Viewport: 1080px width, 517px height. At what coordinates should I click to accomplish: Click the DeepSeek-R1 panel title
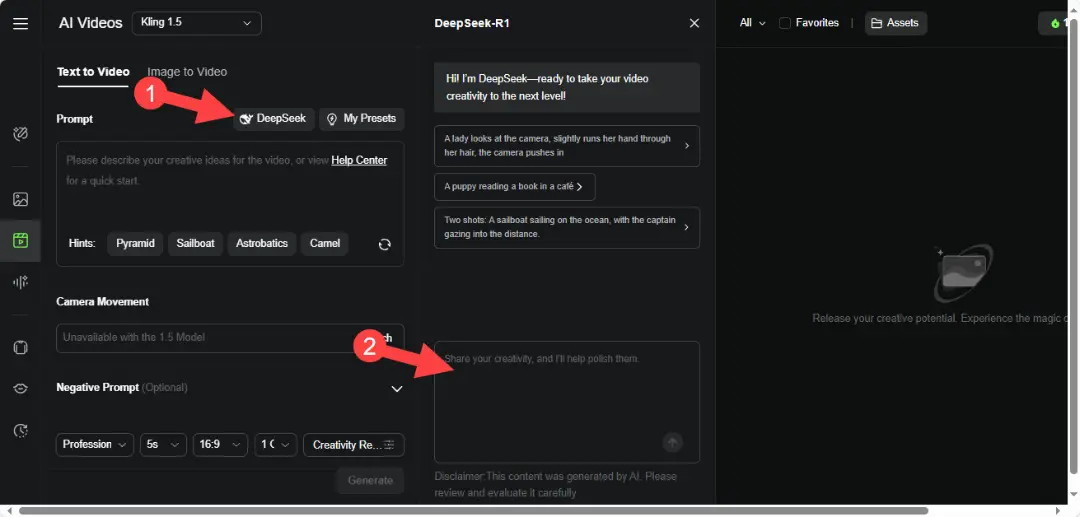[x=472, y=23]
